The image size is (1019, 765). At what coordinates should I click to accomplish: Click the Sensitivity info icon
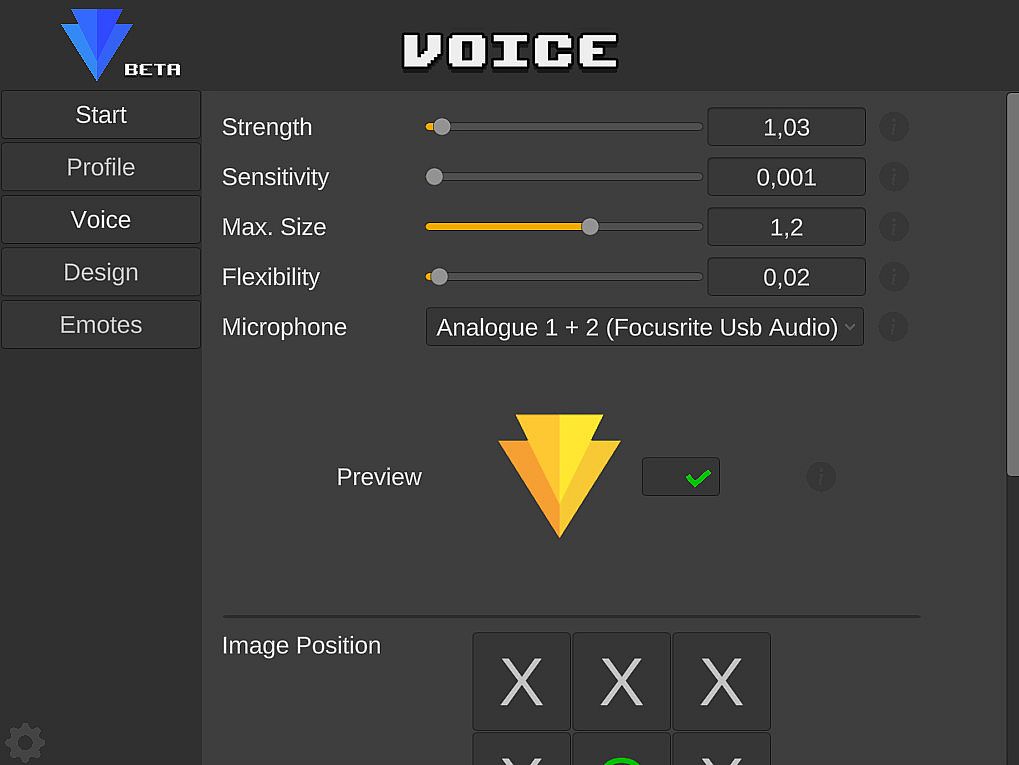(x=893, y=177)
